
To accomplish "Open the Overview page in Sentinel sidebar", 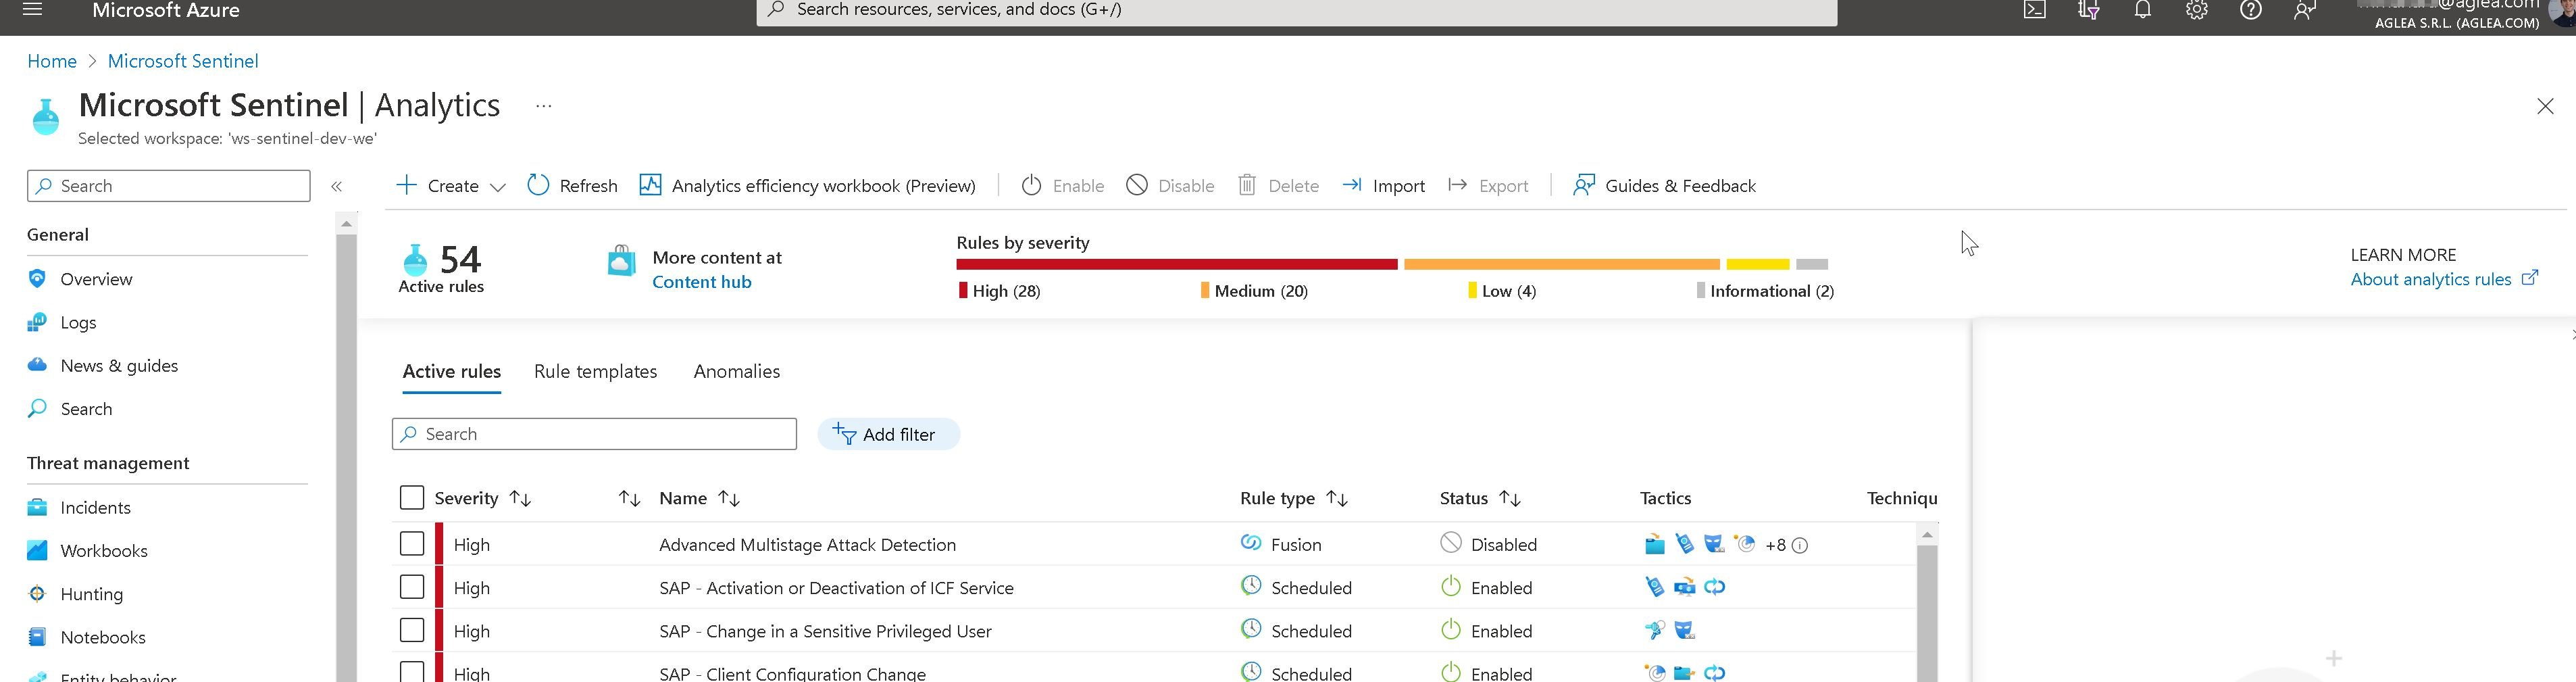I will pyautogui.click(x=96, y=279).
